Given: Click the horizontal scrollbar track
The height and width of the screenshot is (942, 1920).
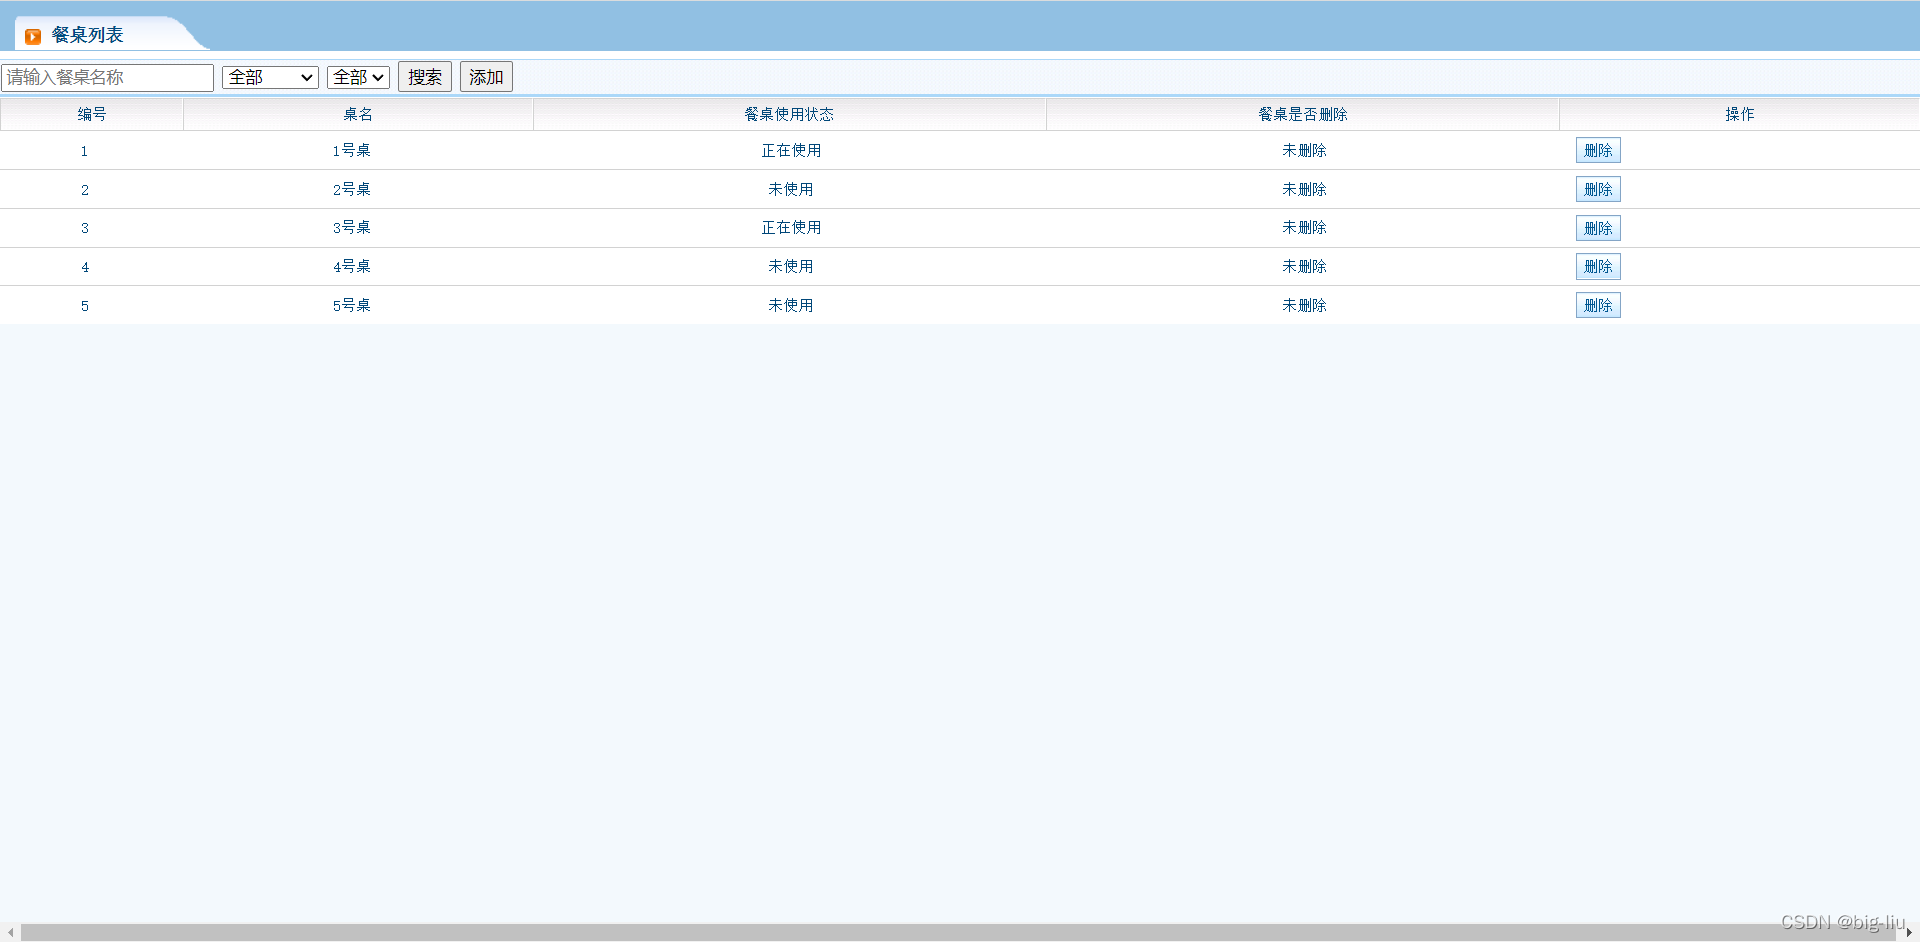Looking at the screenshot, I should point(960,932).
